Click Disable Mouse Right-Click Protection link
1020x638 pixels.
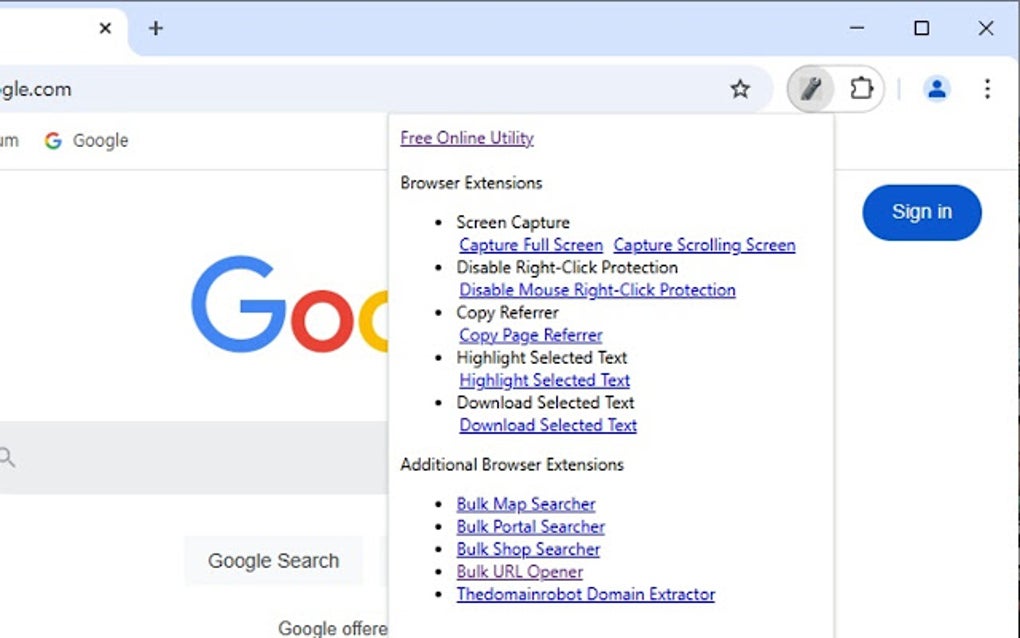pyautogui.click(x=597, y=290)
